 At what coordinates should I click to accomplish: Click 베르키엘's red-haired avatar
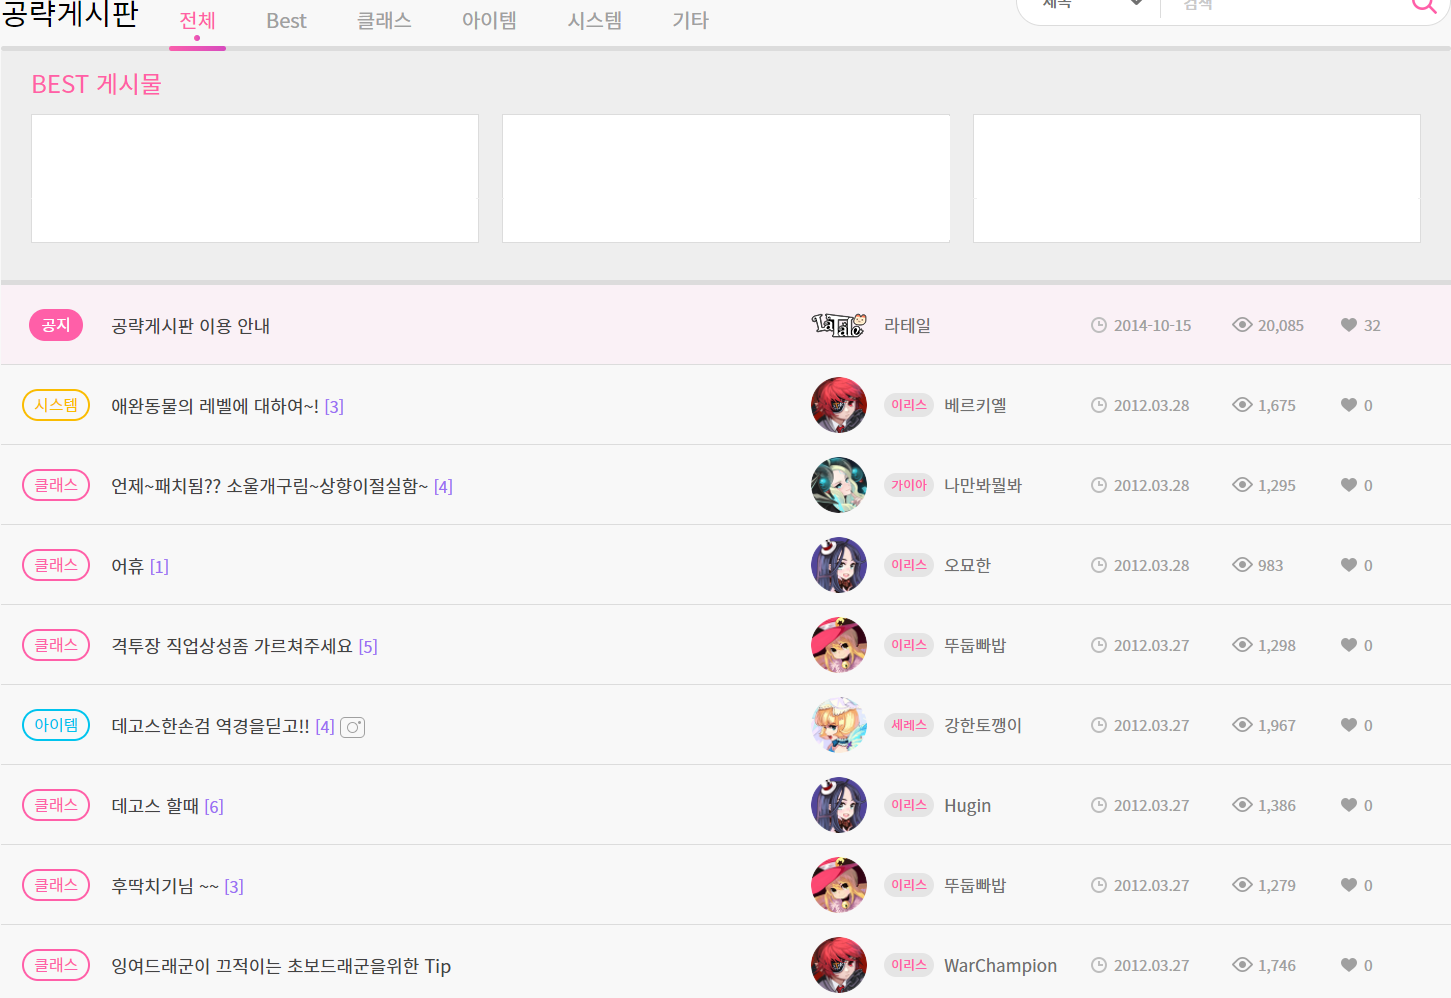click(x=838, y=405)
